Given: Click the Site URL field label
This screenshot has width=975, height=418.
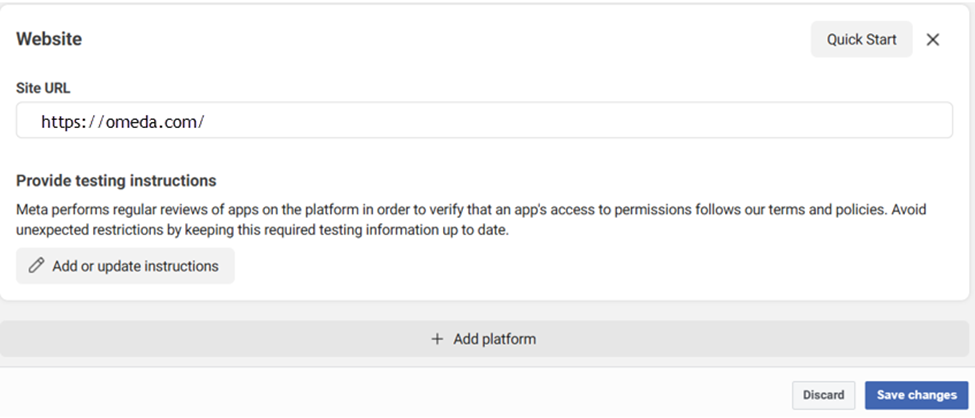Looking at the screenshot, I should pyautogui.click(x=43, y=88).
